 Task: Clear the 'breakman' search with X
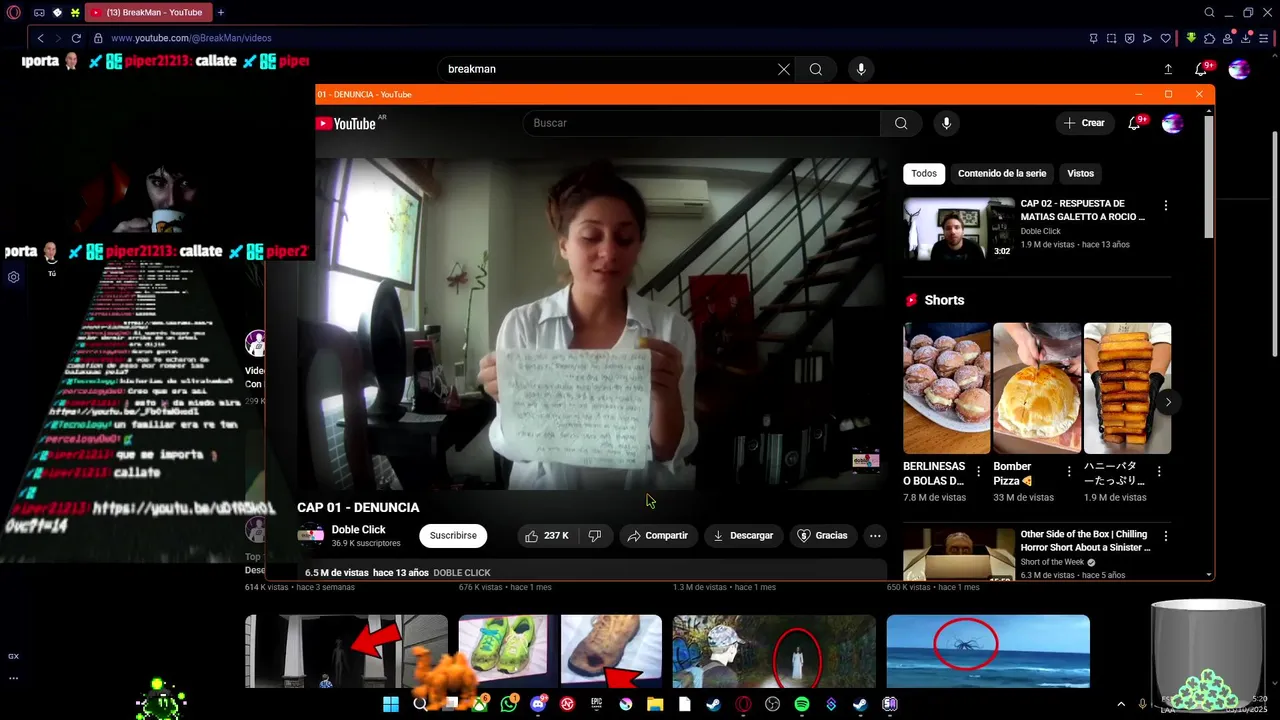tap(784, 69)
